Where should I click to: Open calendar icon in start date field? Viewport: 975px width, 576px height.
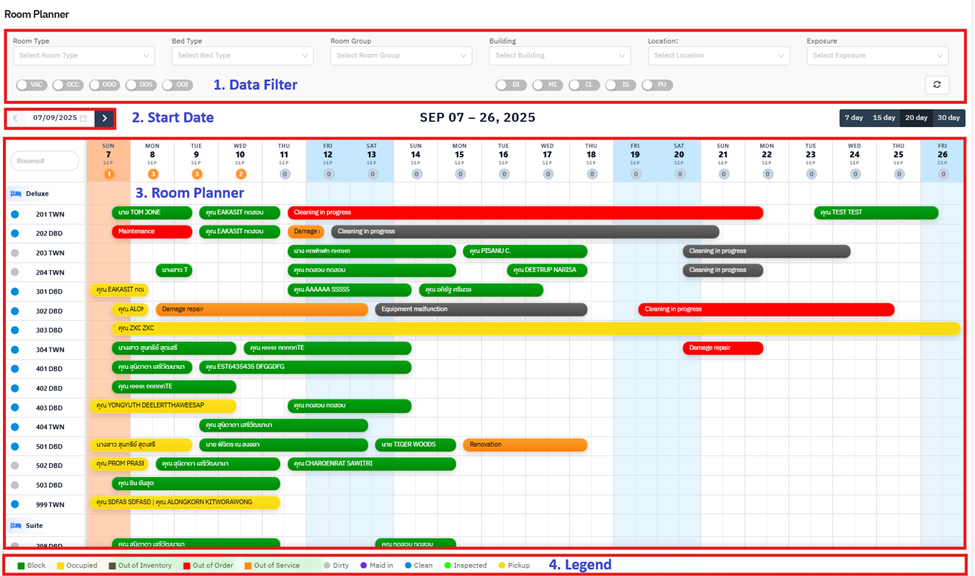click(x=84, y=118)
